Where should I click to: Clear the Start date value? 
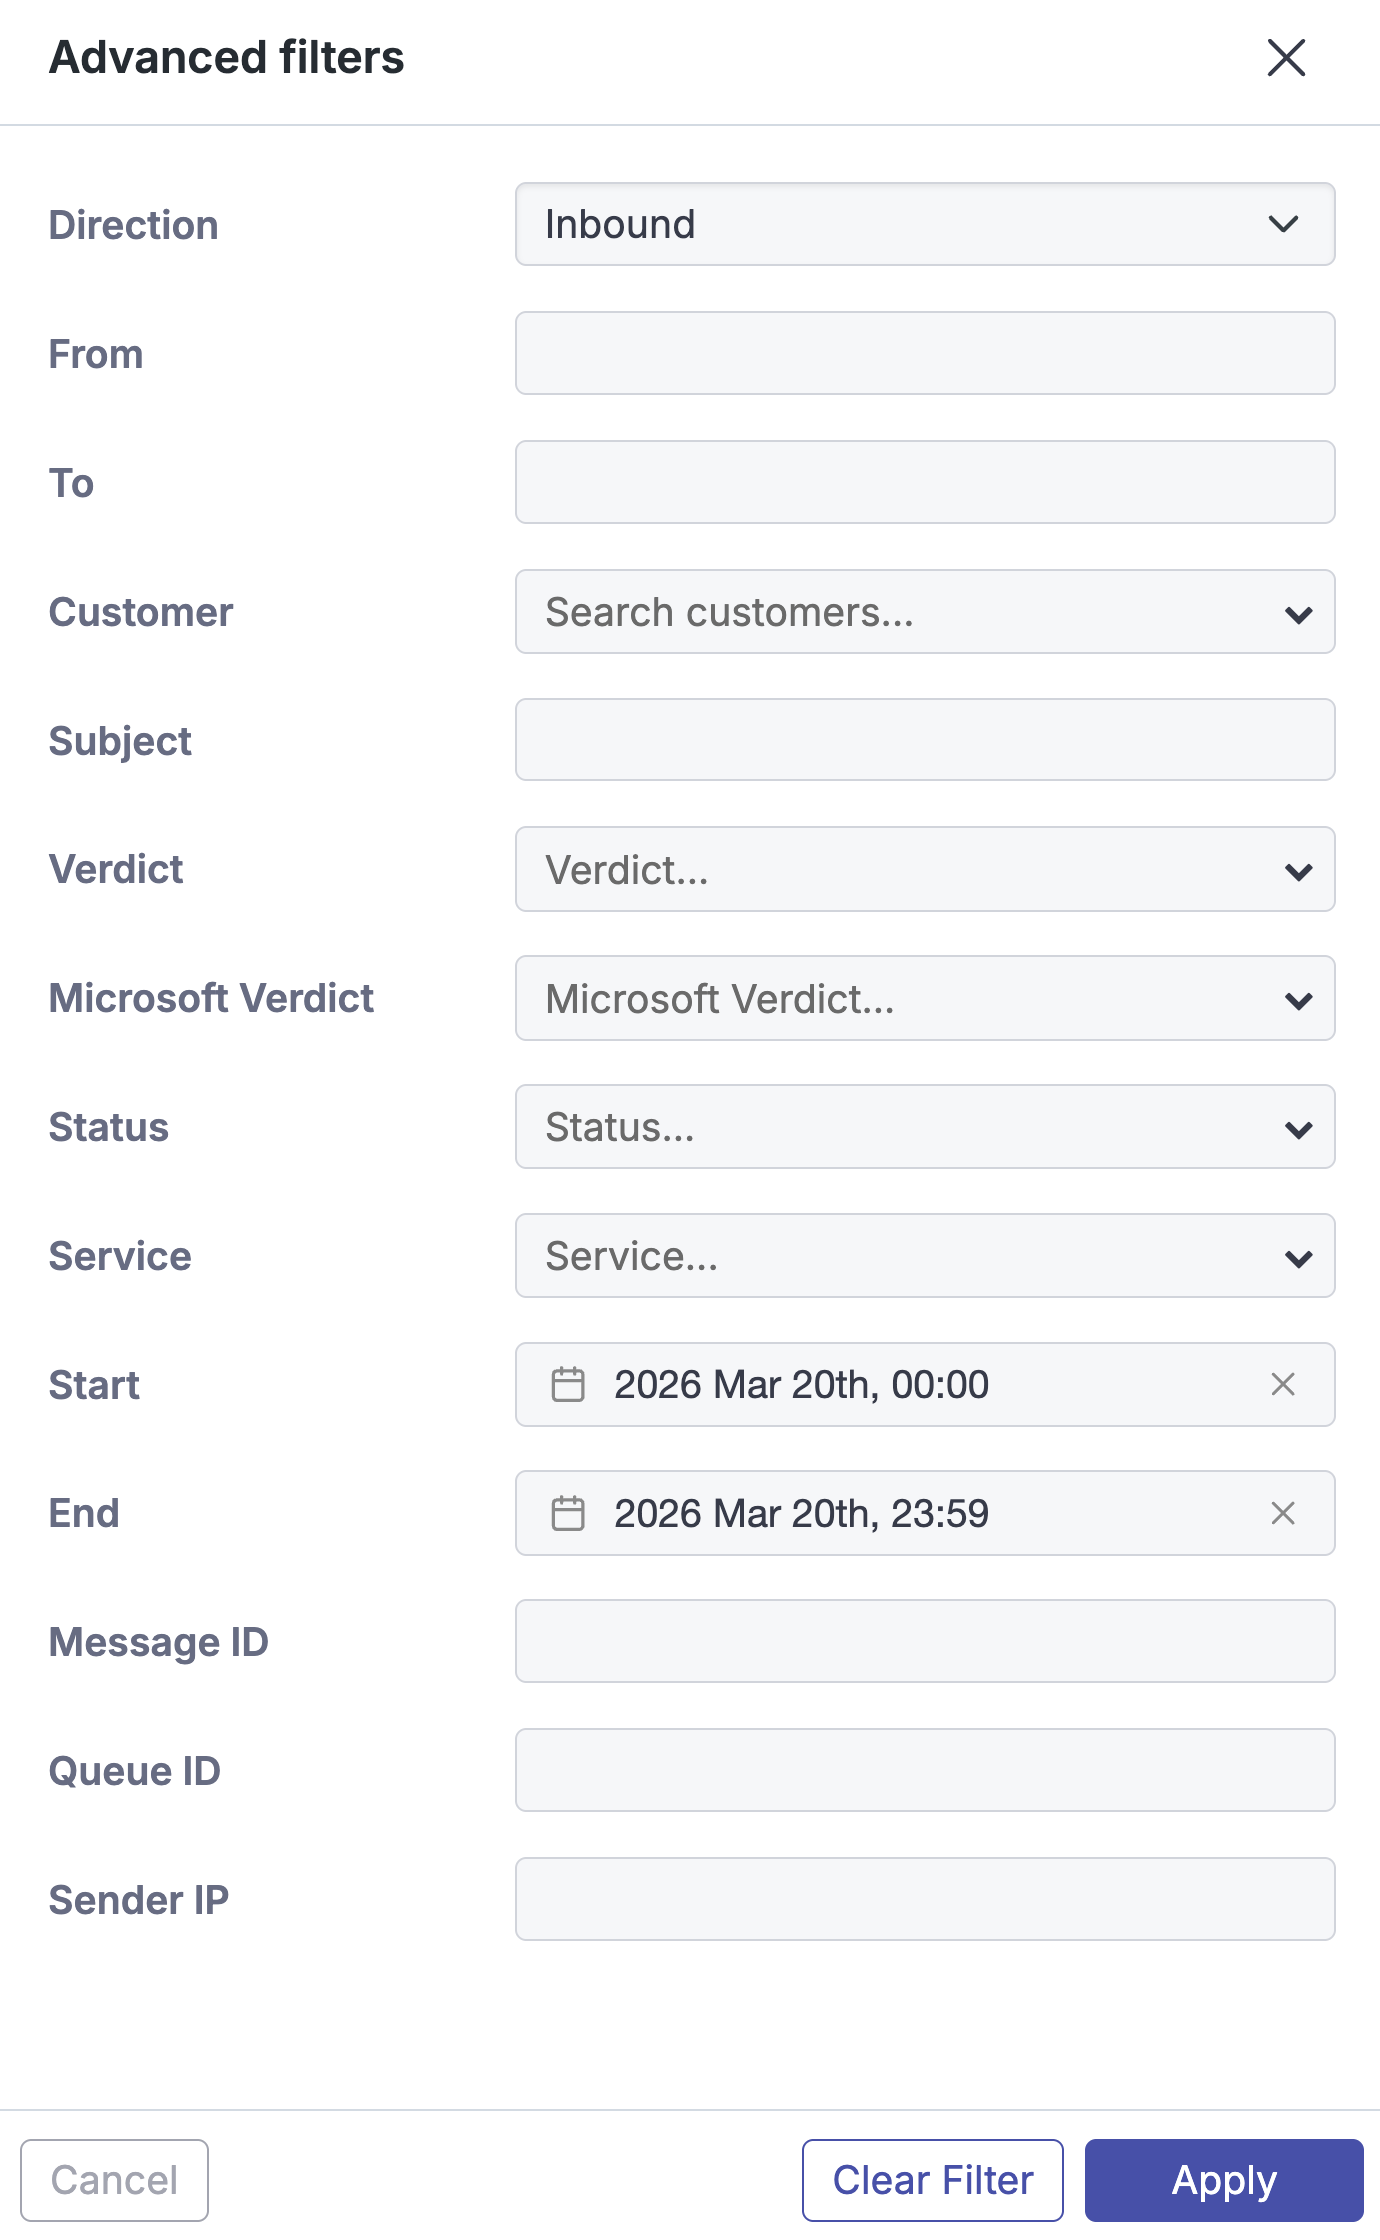[1283, 1384]
